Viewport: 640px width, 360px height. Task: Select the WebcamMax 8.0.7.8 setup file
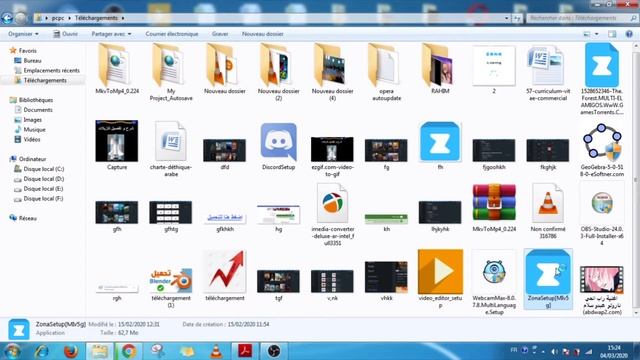(494, 272)
